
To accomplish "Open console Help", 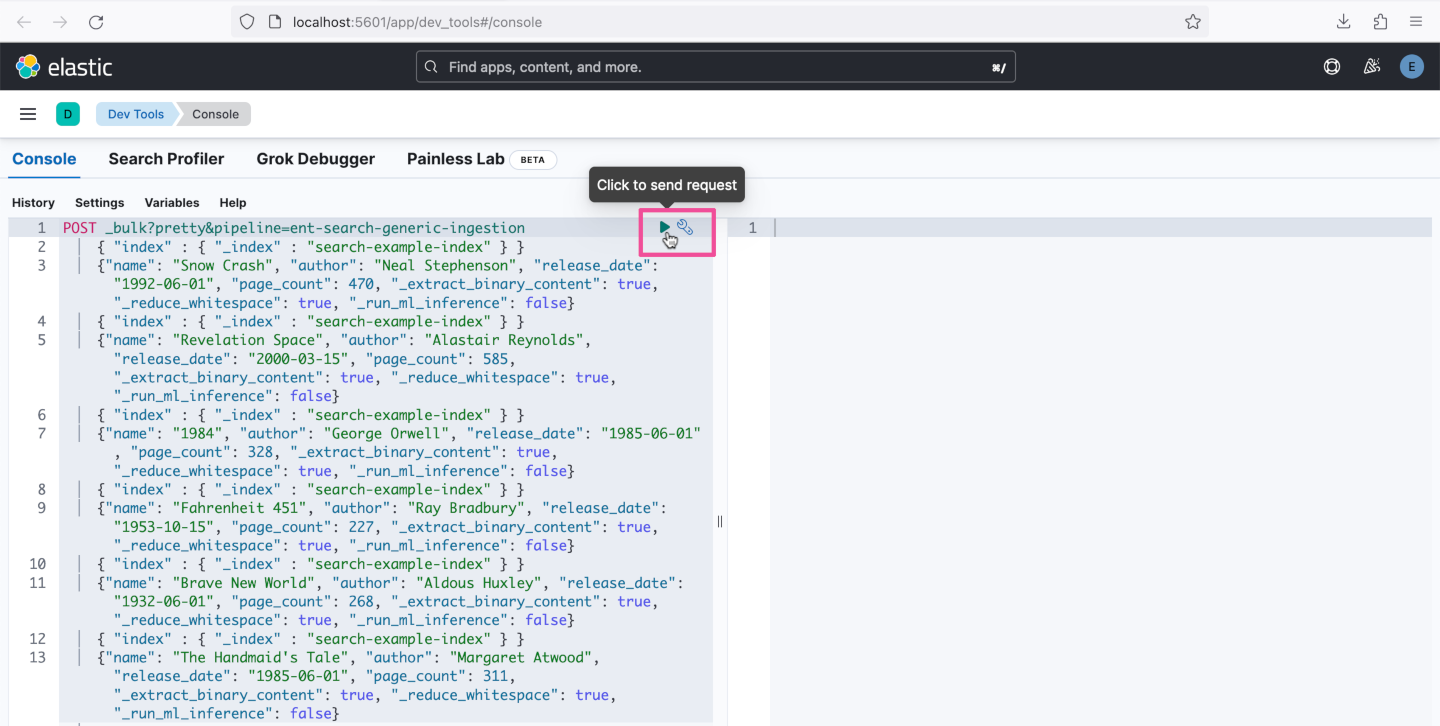I will point(233,203).
